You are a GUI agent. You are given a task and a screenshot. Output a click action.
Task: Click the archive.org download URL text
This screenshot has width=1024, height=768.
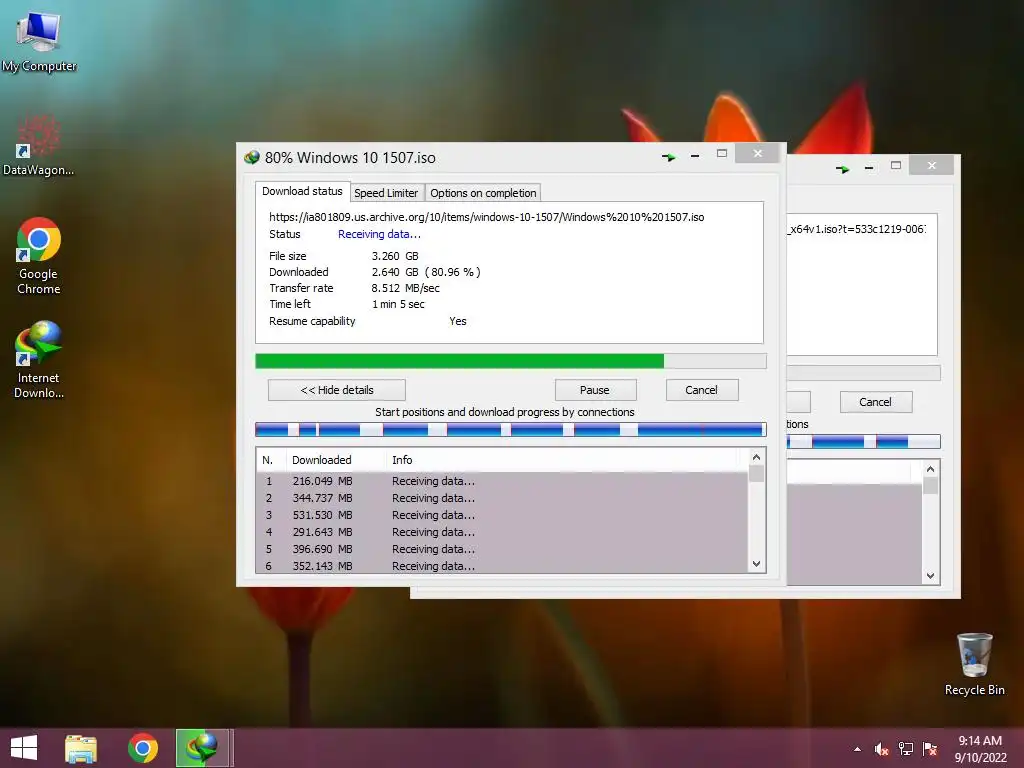pos(487,217)
